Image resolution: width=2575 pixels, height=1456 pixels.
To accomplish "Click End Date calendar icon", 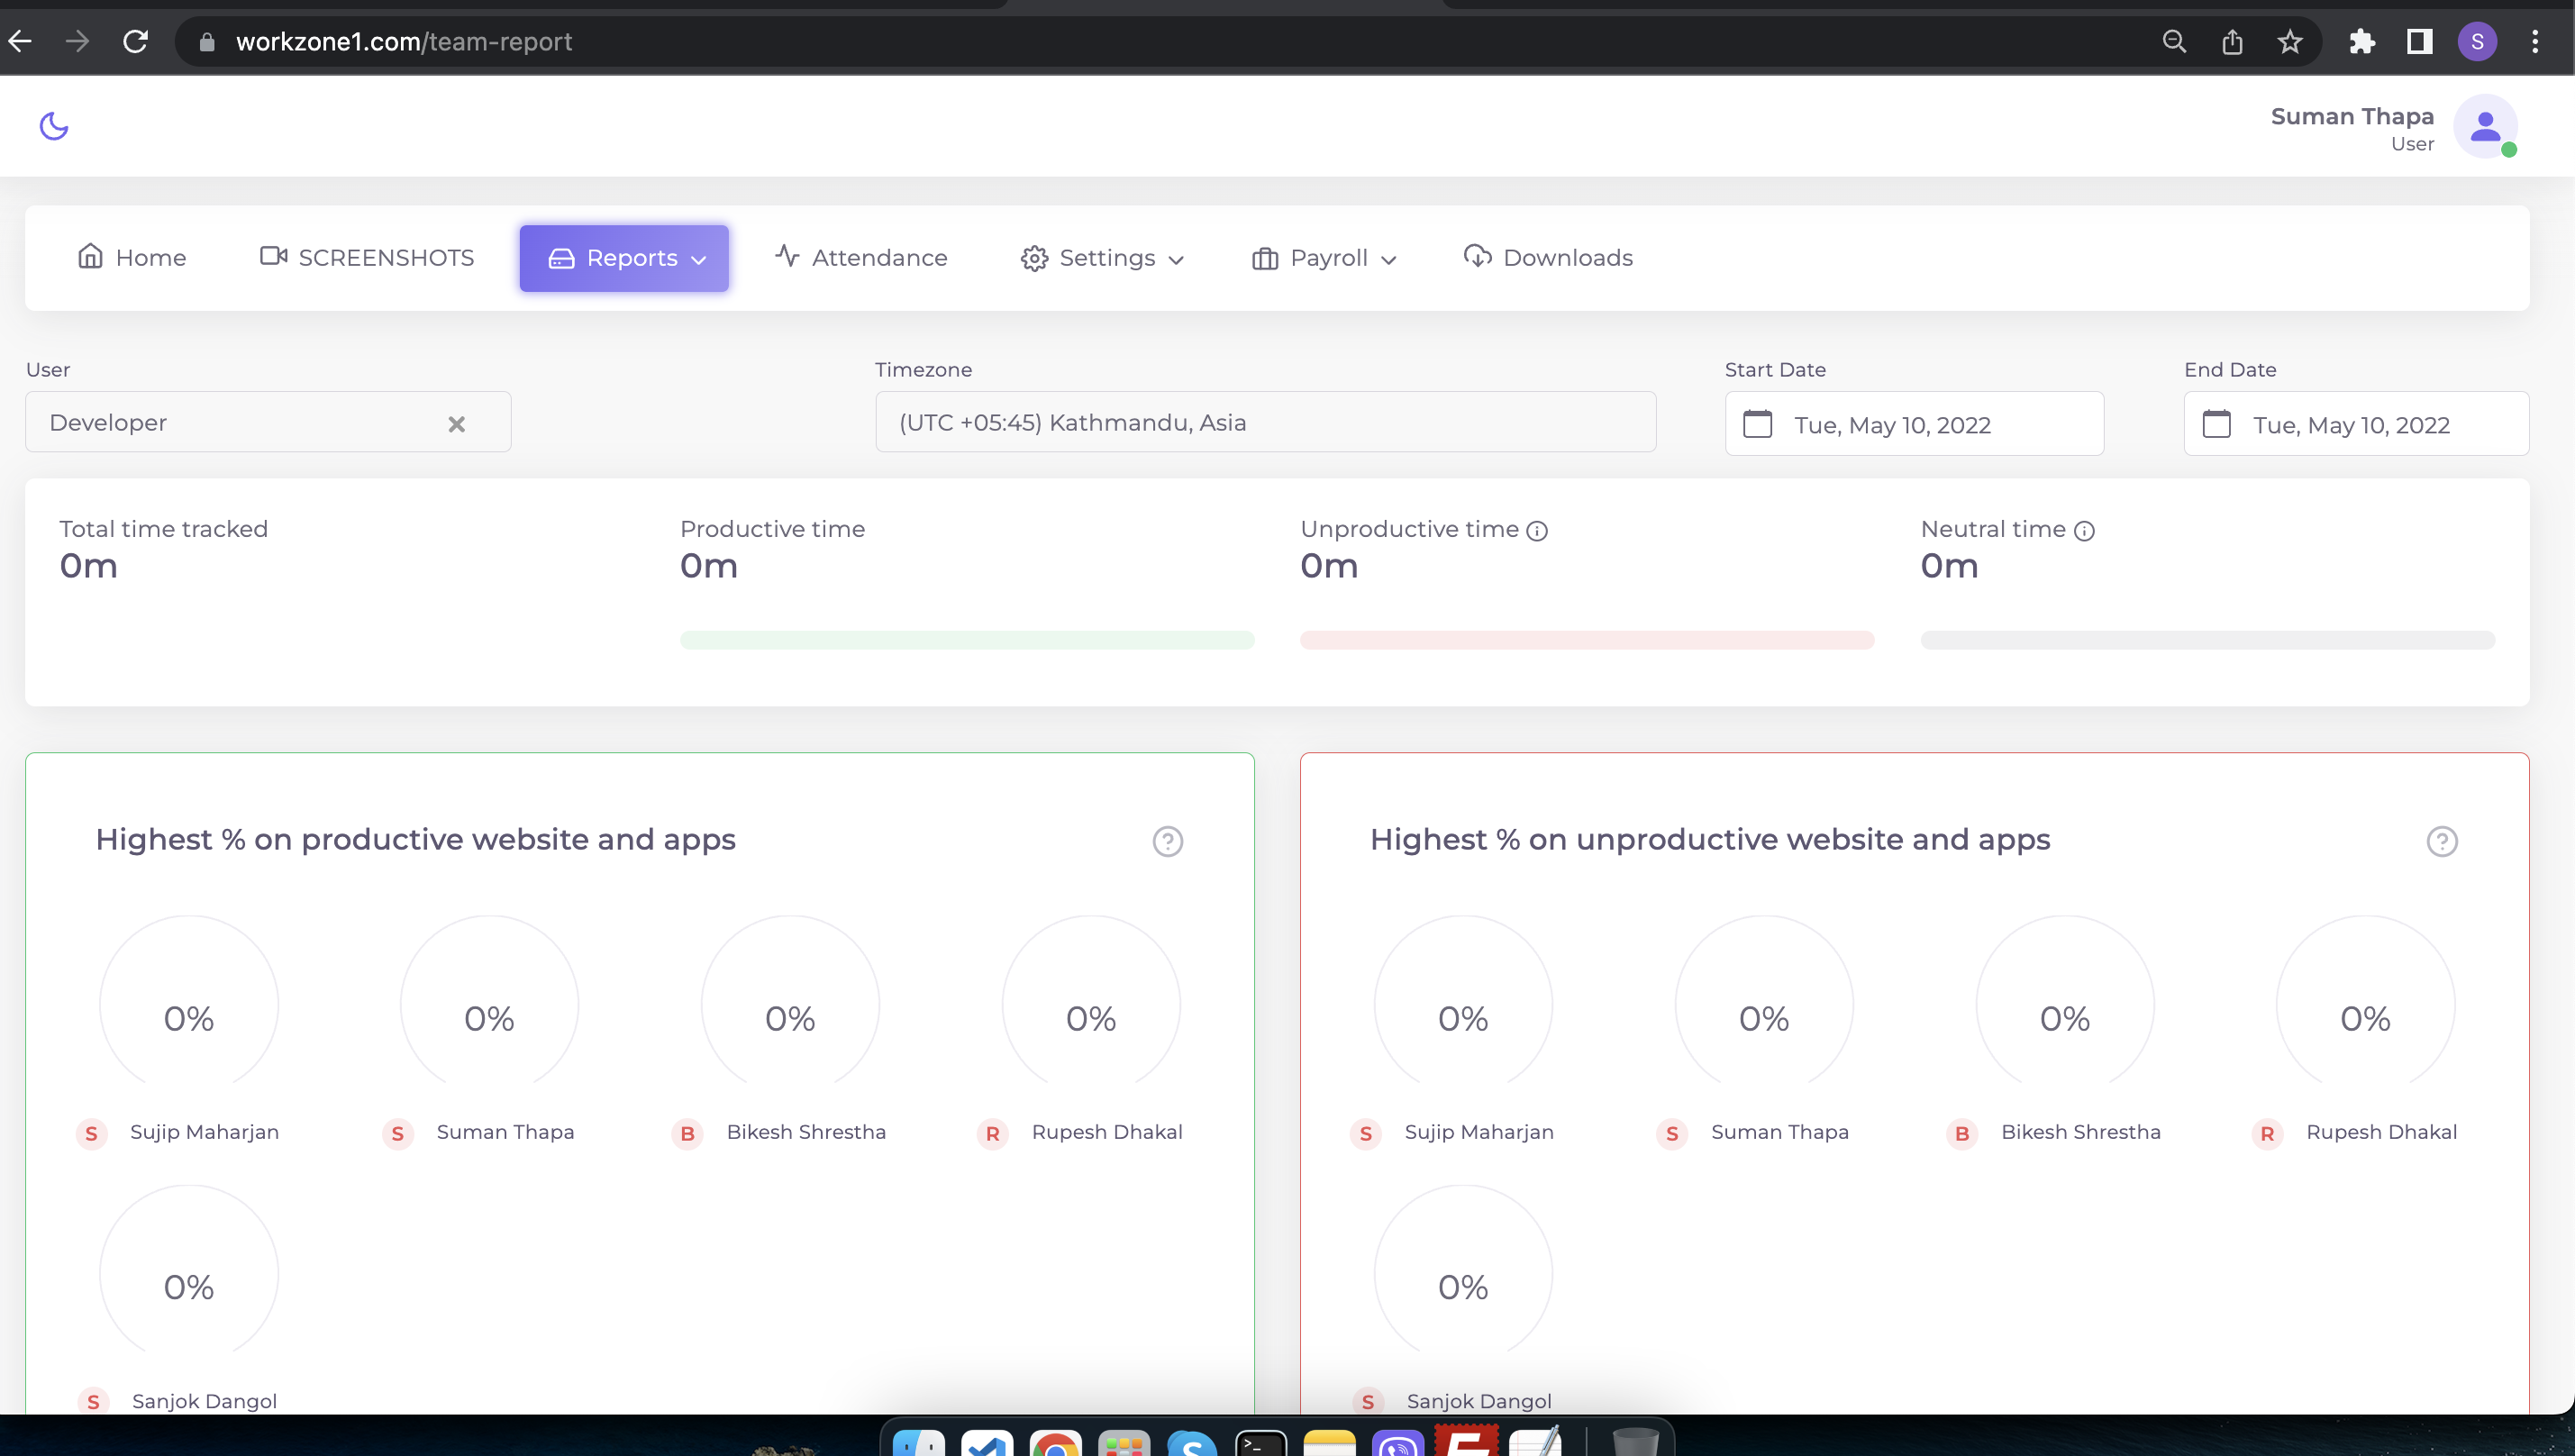I will coord(2216,424).
